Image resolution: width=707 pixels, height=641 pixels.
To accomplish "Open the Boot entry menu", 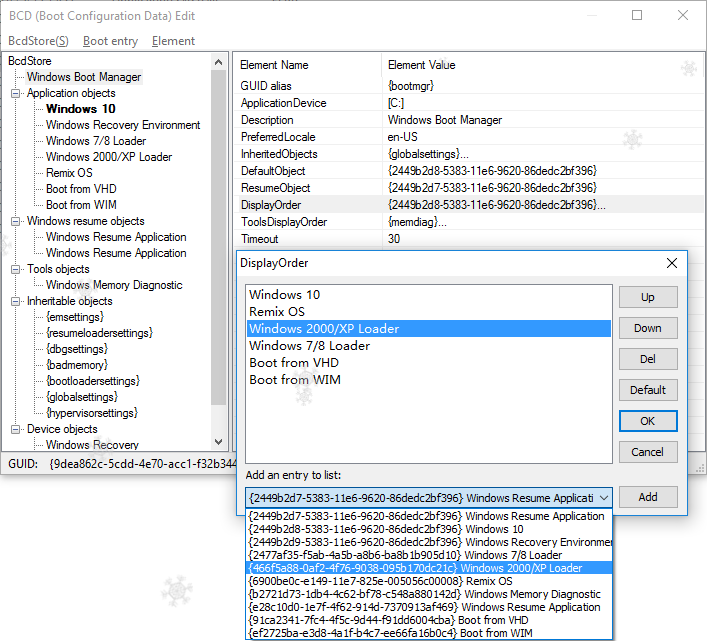I will coord(110,41).
